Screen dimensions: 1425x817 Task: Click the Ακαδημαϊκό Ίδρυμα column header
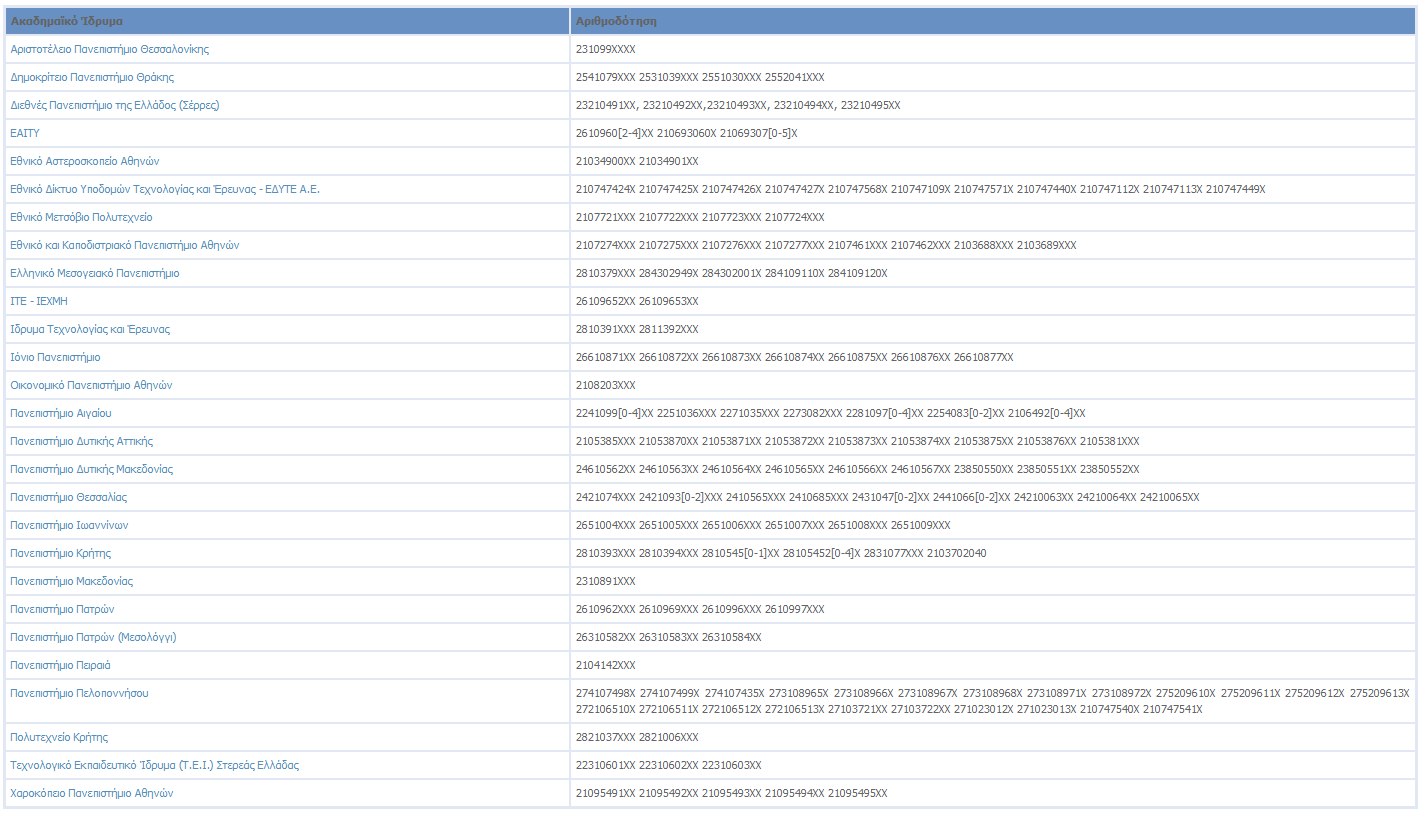tap(67, 21)
